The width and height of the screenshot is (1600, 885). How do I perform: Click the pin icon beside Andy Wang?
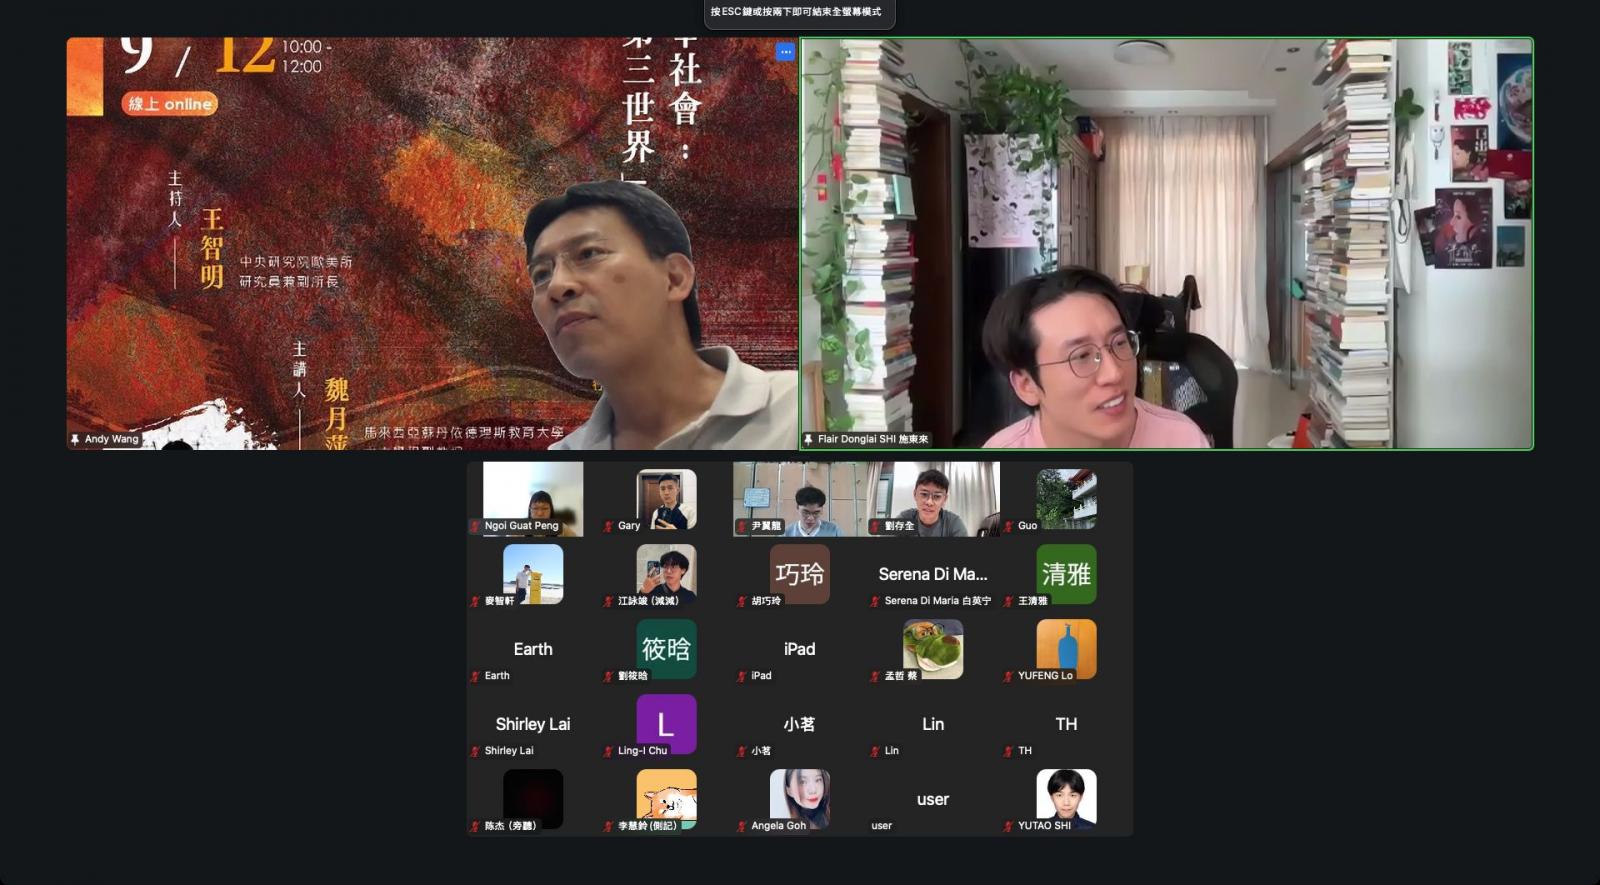[75, 439]
